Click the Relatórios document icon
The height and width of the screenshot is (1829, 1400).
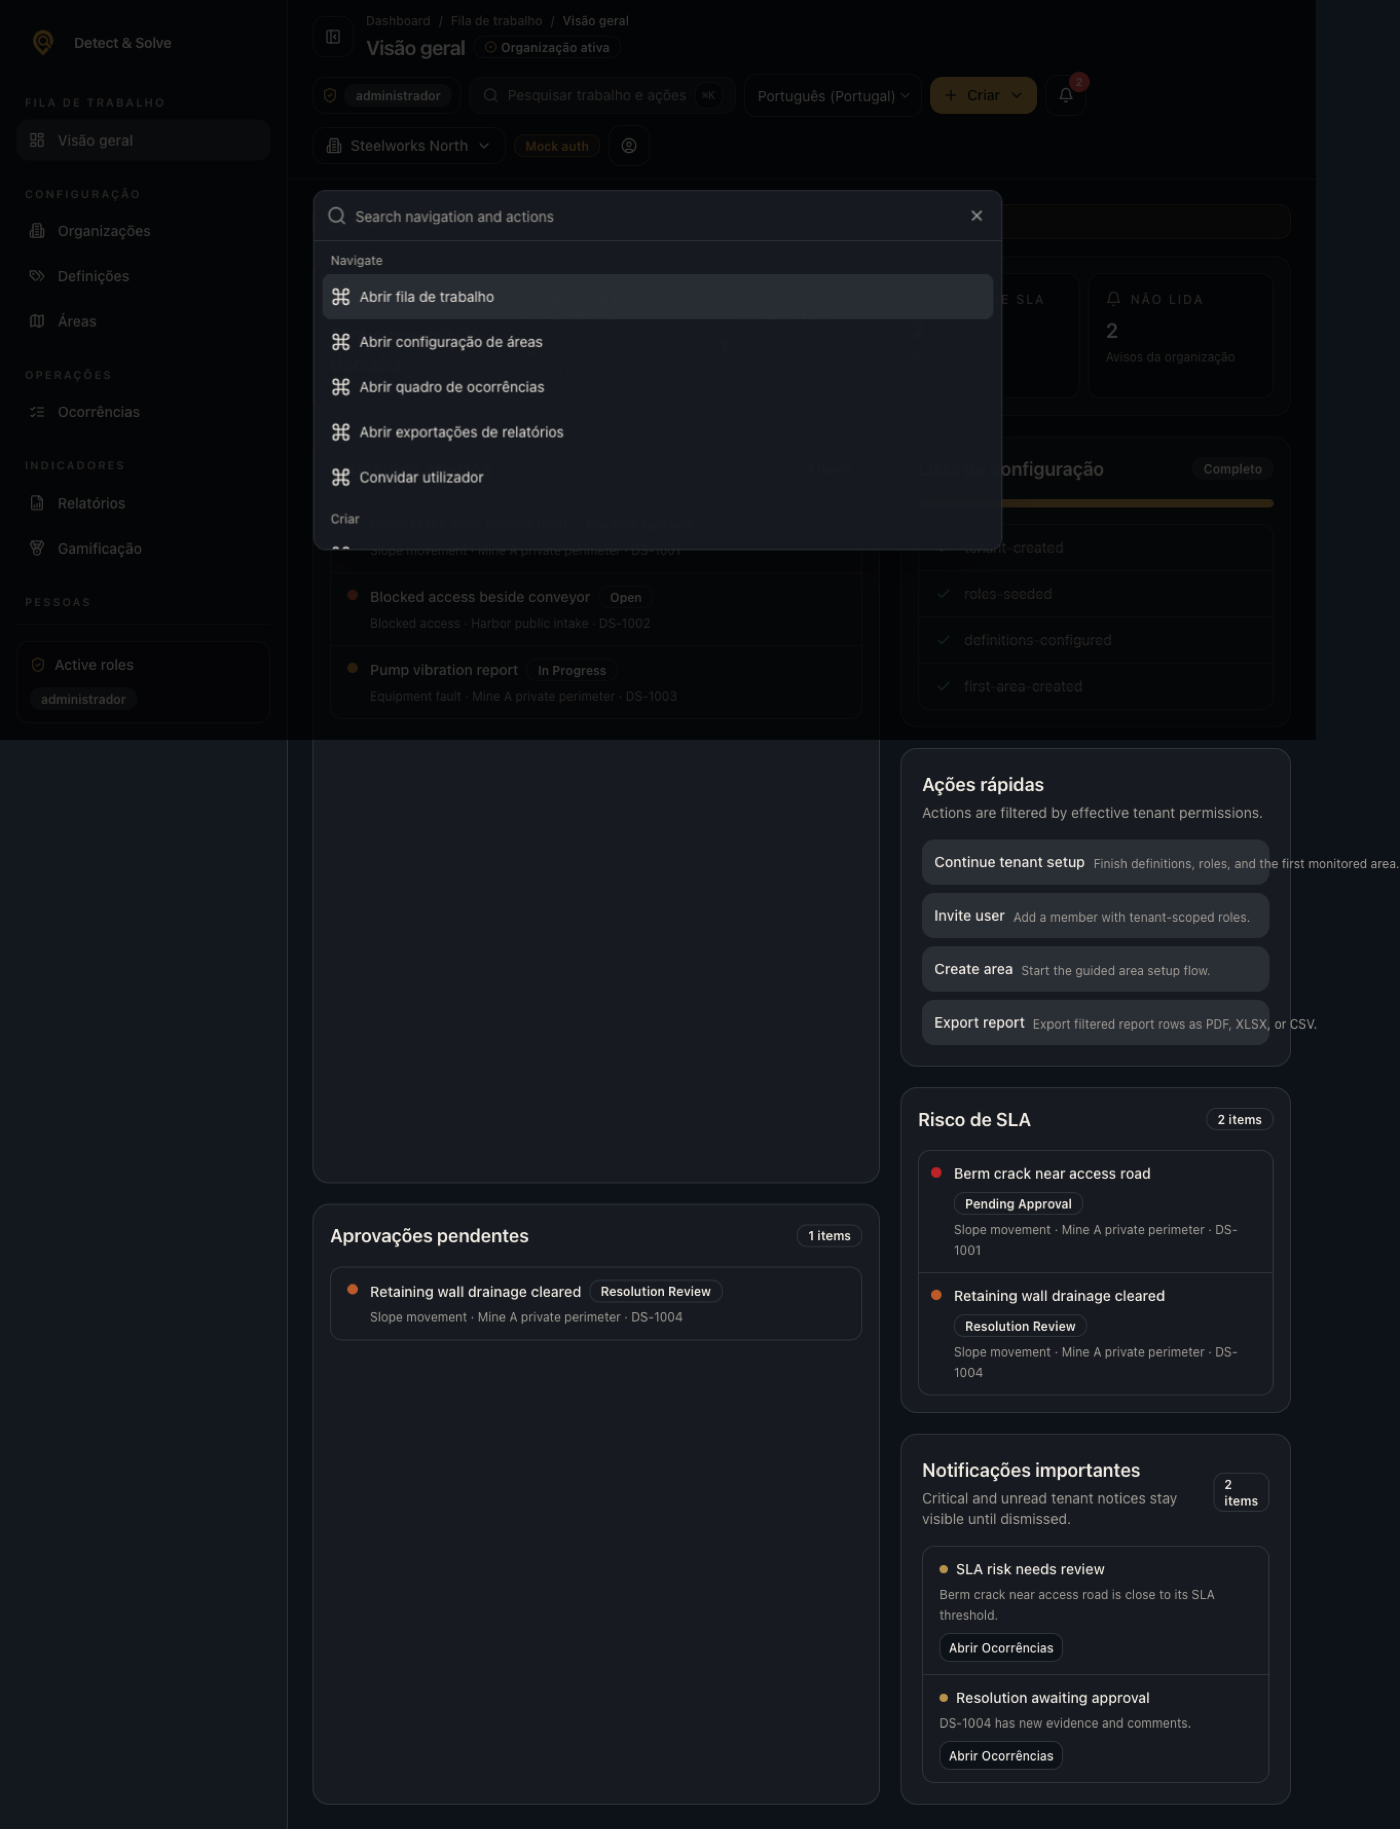(x=37, y=503)
